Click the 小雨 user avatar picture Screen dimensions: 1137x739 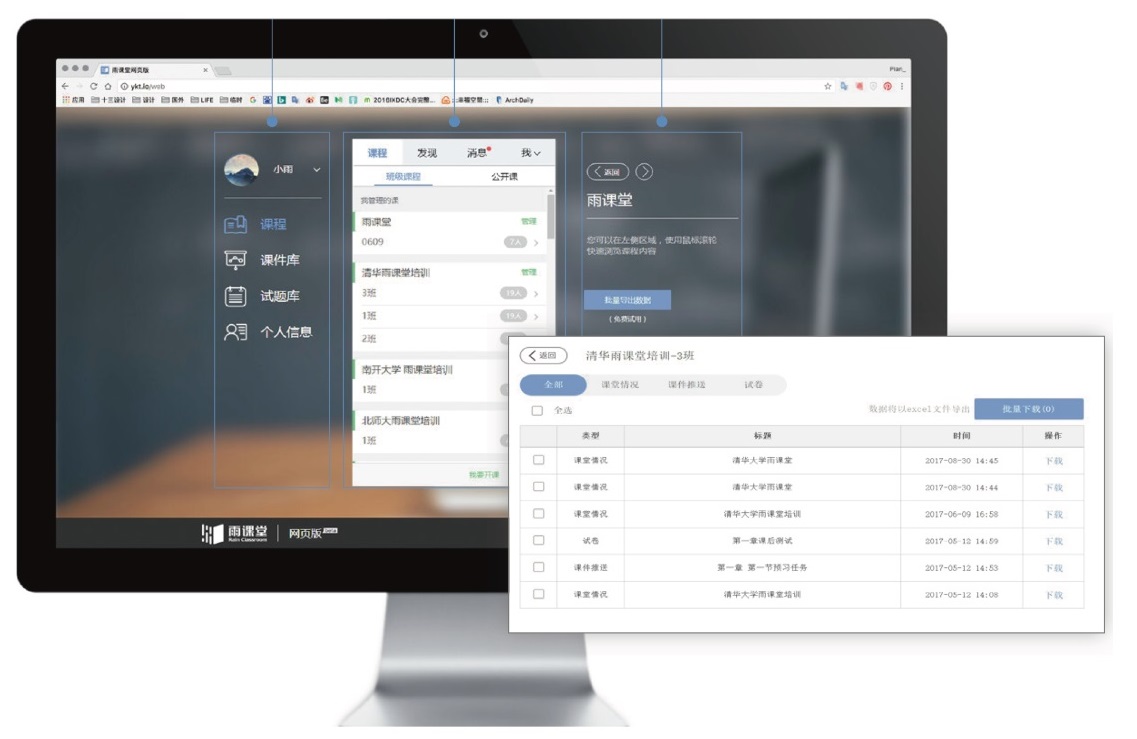tap(241, 170)
